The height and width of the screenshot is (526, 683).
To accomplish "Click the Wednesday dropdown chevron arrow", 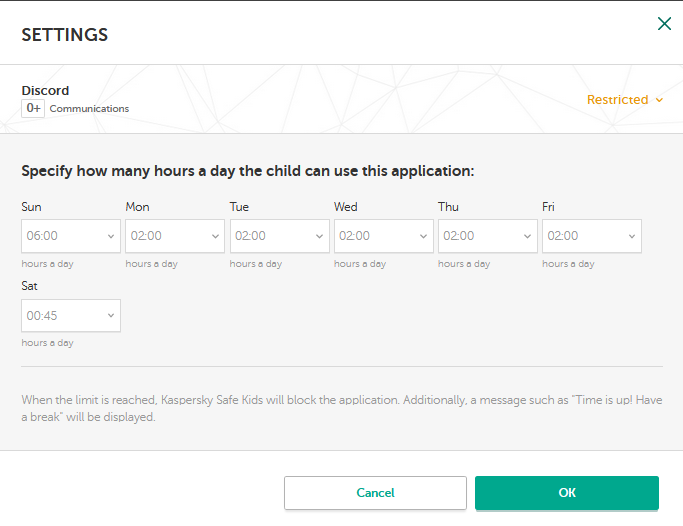I will tap(423, 237).
